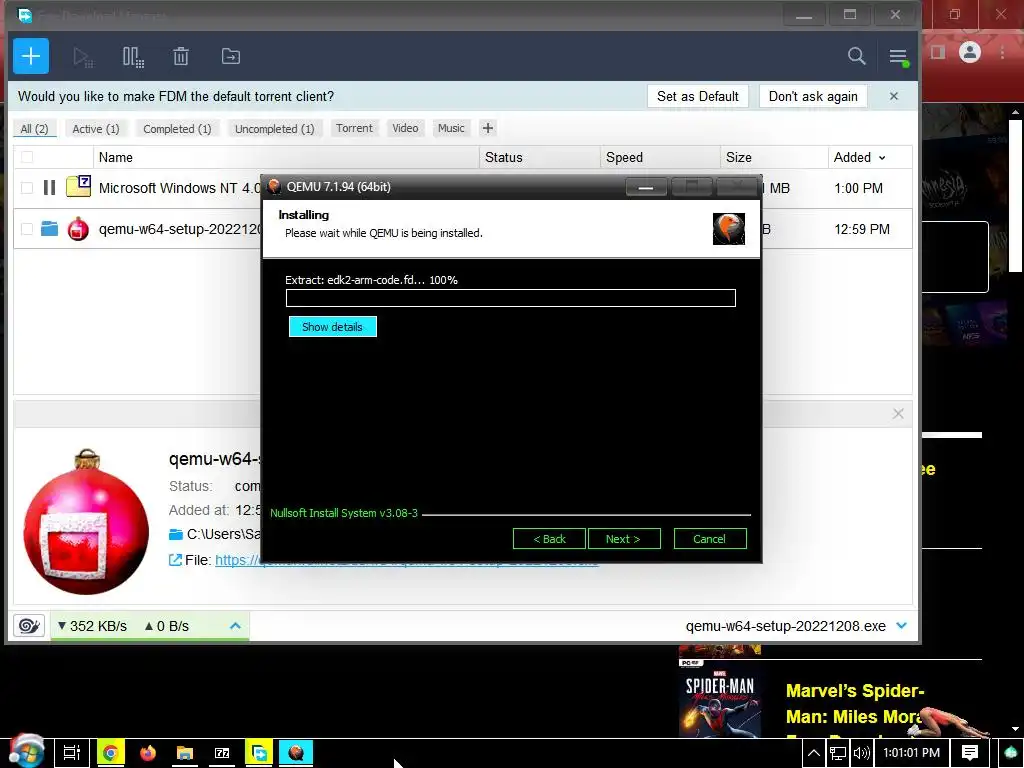Select the Uncompleted (1) filter tab
The image size is (1024, 768).
(x=274, y=129)
